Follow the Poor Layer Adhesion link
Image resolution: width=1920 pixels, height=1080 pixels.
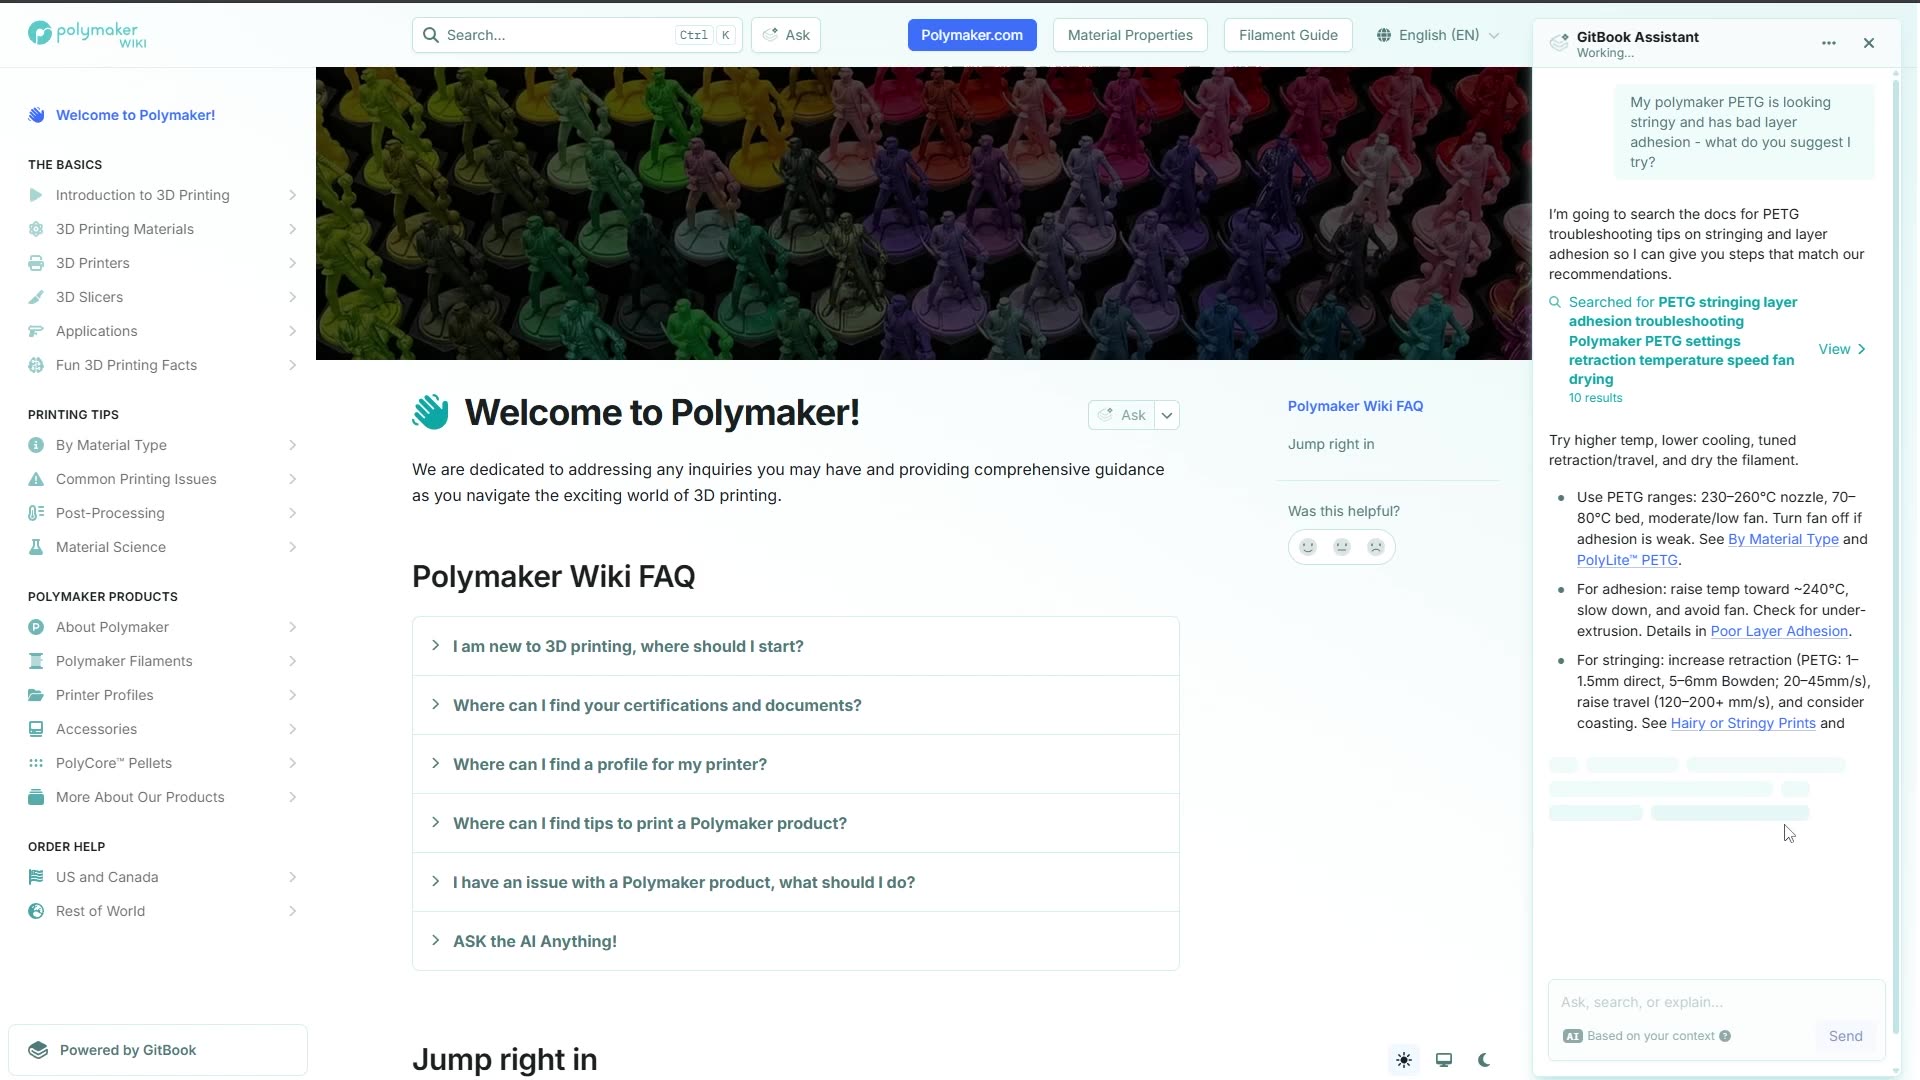pos(1779,631)
